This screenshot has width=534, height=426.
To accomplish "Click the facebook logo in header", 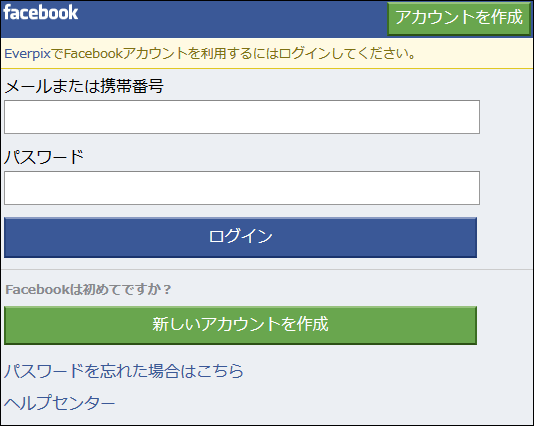I will [41, 13].
